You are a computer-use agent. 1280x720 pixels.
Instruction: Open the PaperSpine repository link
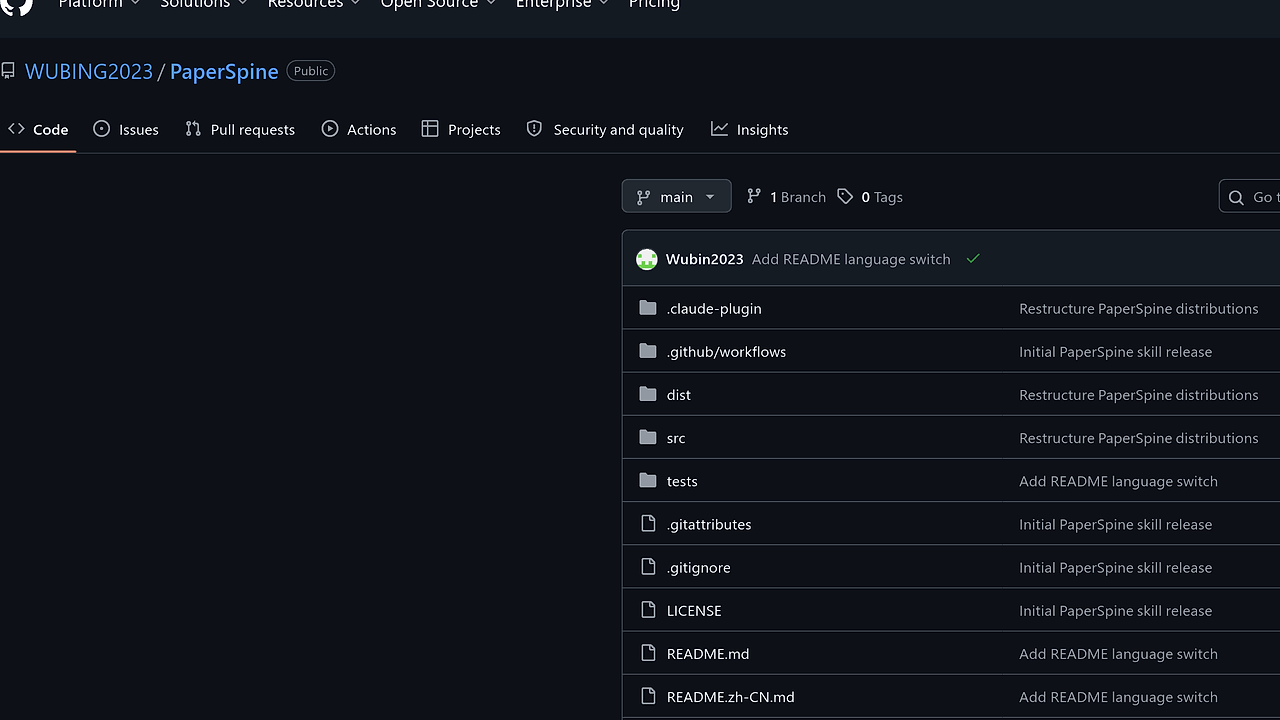pyautogui.click(x=224, y=71)
